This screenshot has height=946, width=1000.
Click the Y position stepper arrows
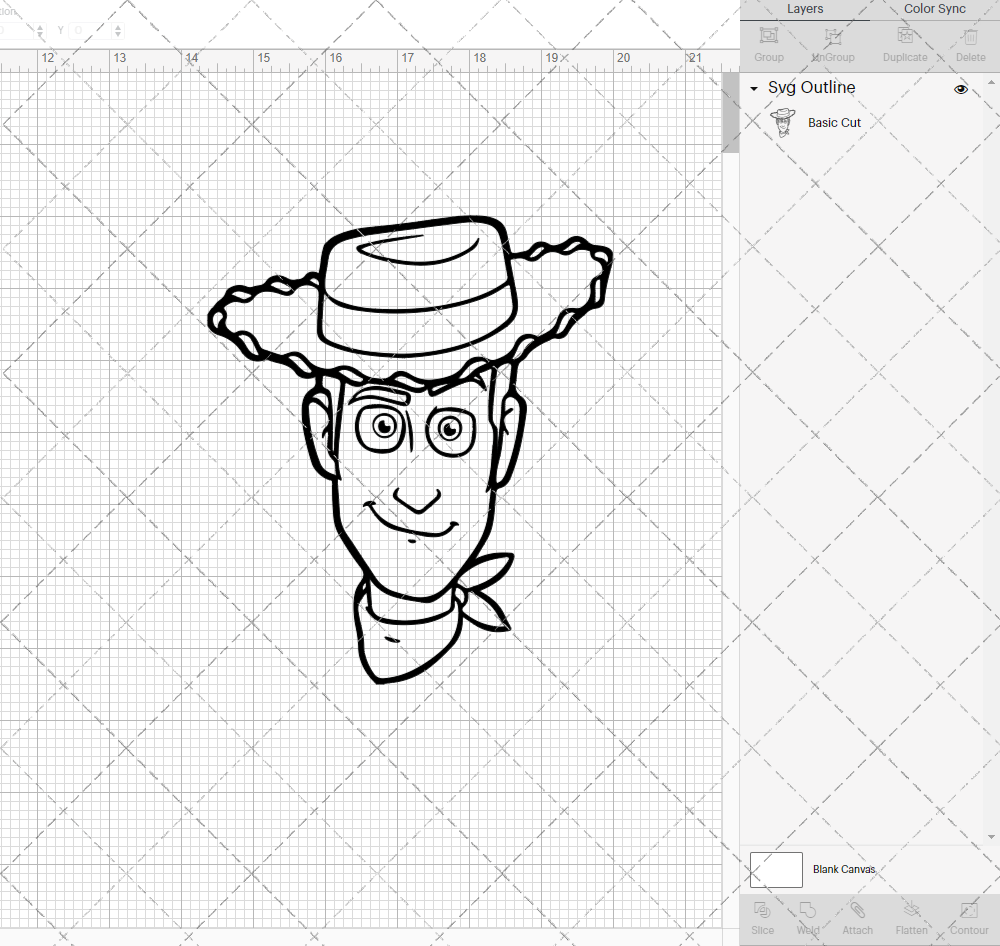point(117,30)
